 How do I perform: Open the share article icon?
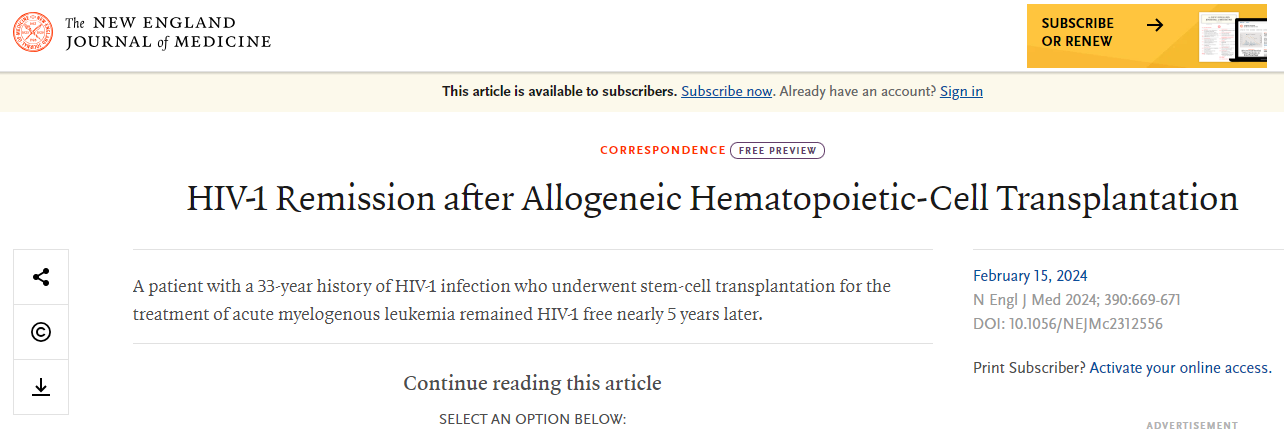coord(41,277)
